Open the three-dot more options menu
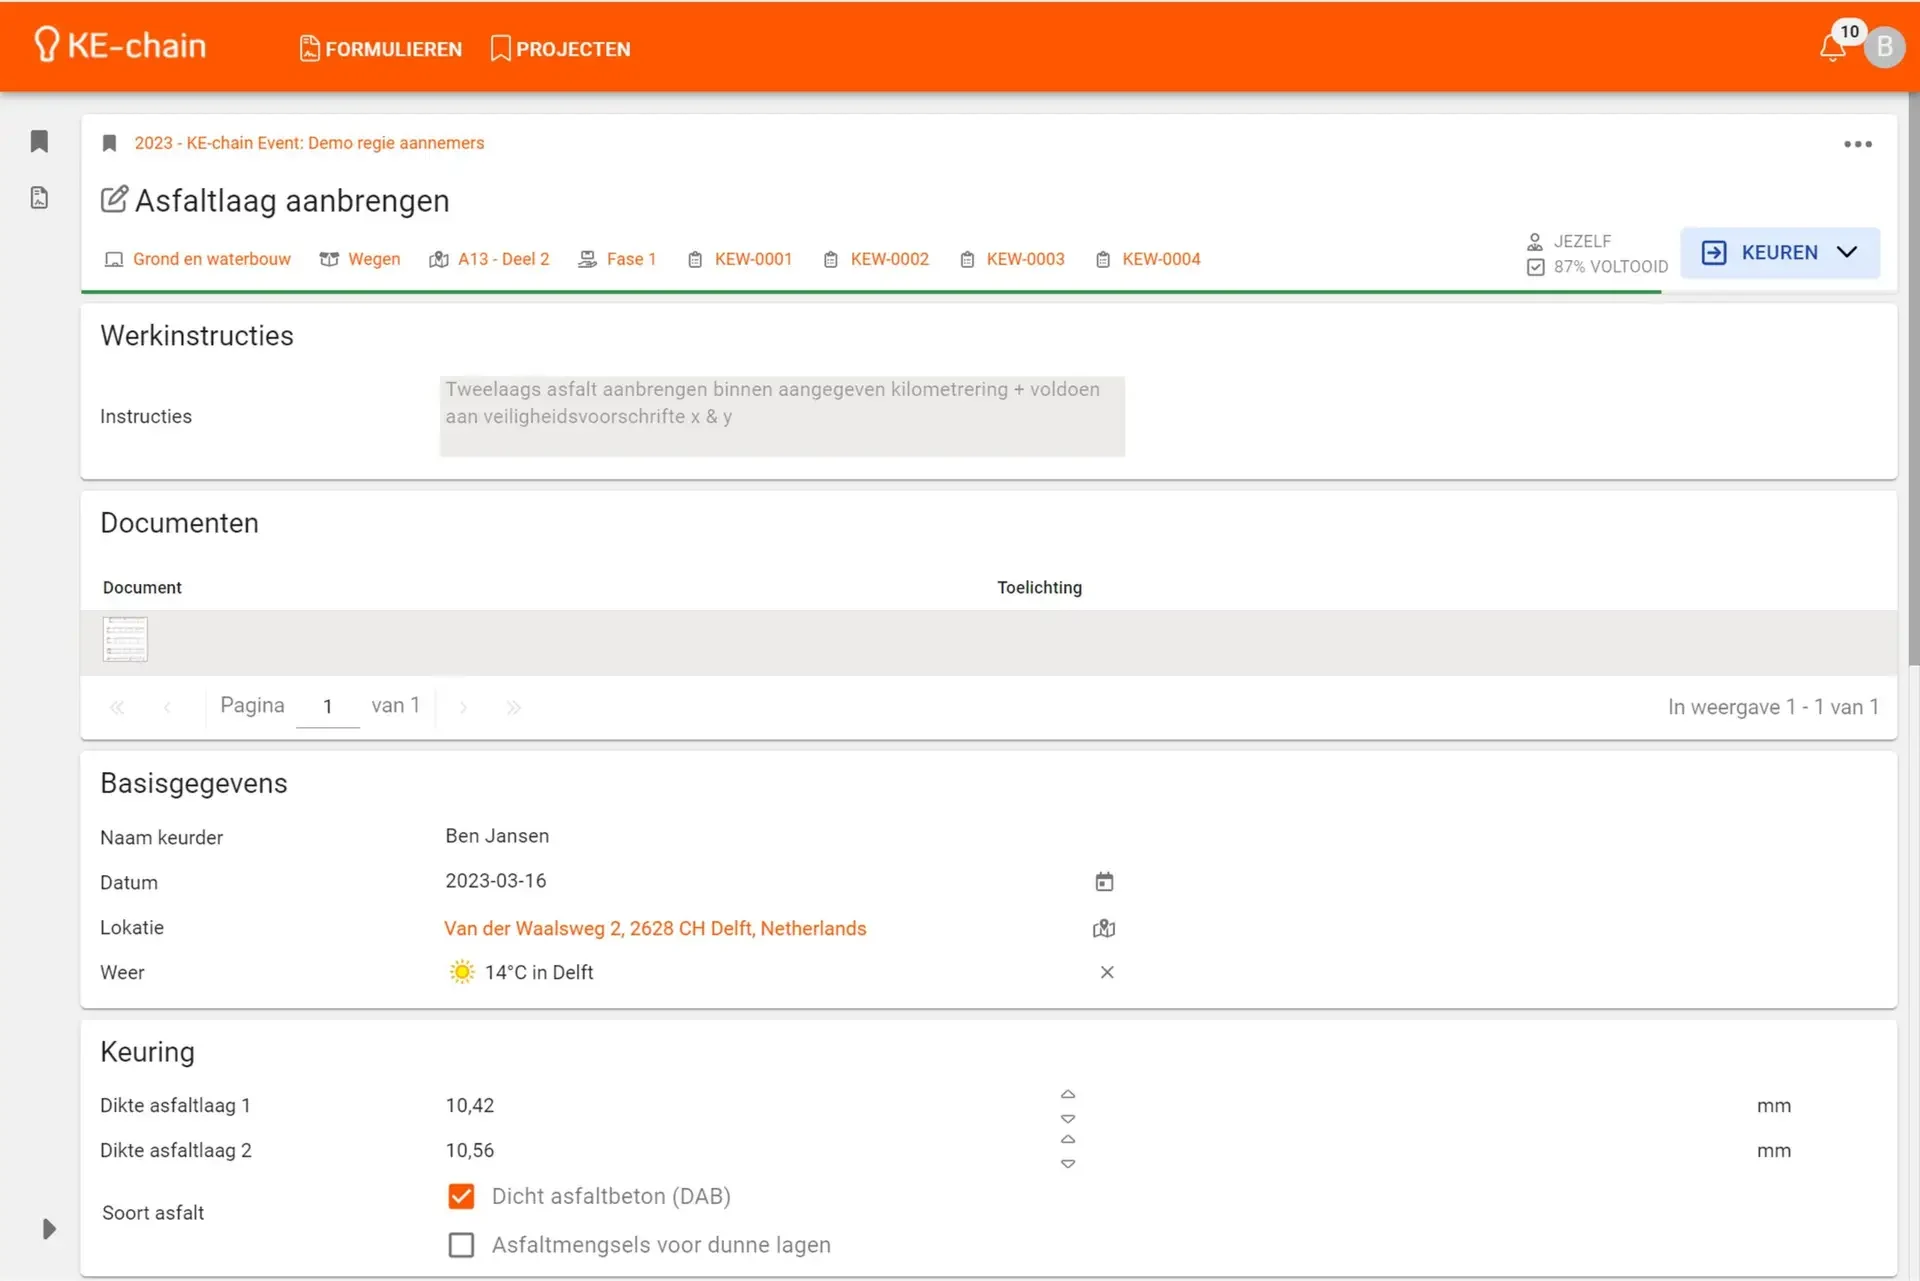The width and height of the screenshot is (1920, 1281). pos(1857,144)
